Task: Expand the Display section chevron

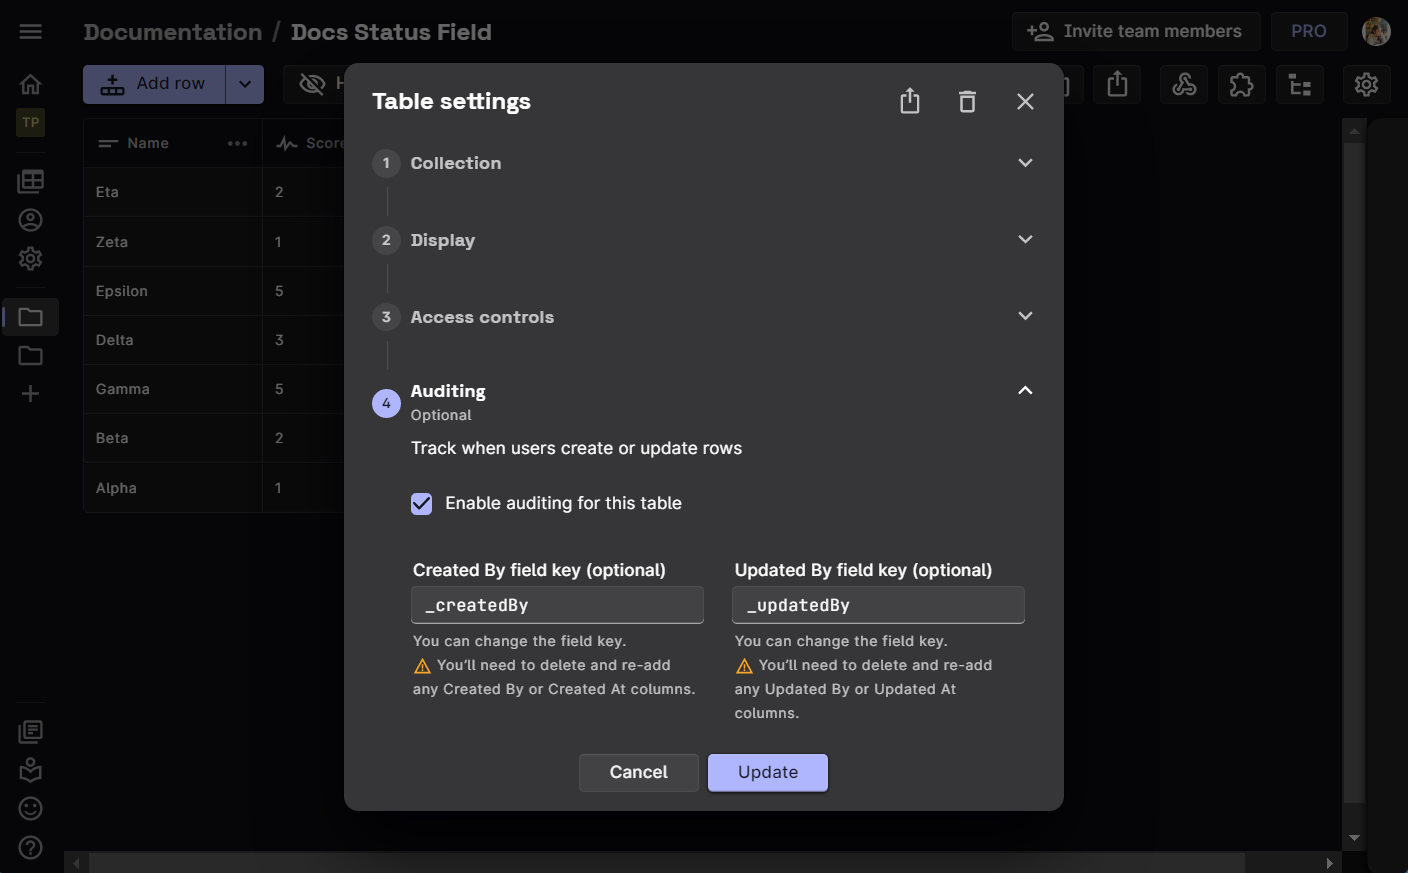Action: click(x=1024, y=240)
